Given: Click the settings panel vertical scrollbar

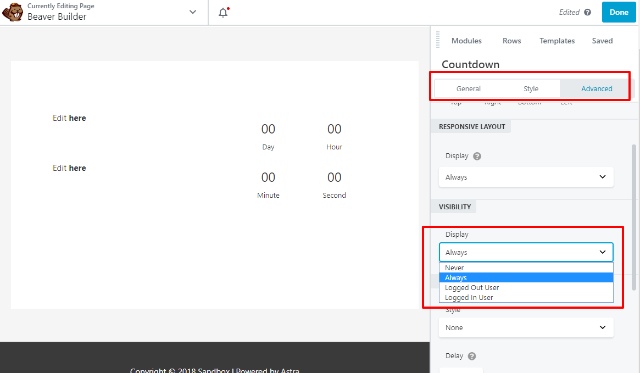Looking at the screenshot, I should coord(634,216).
